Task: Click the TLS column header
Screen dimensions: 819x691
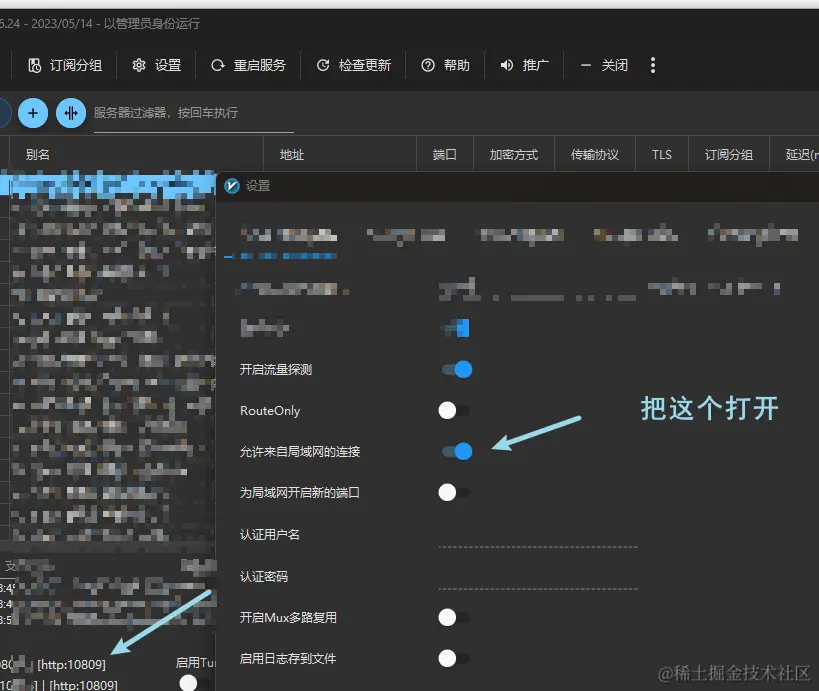Action: (x=662, y=155)
